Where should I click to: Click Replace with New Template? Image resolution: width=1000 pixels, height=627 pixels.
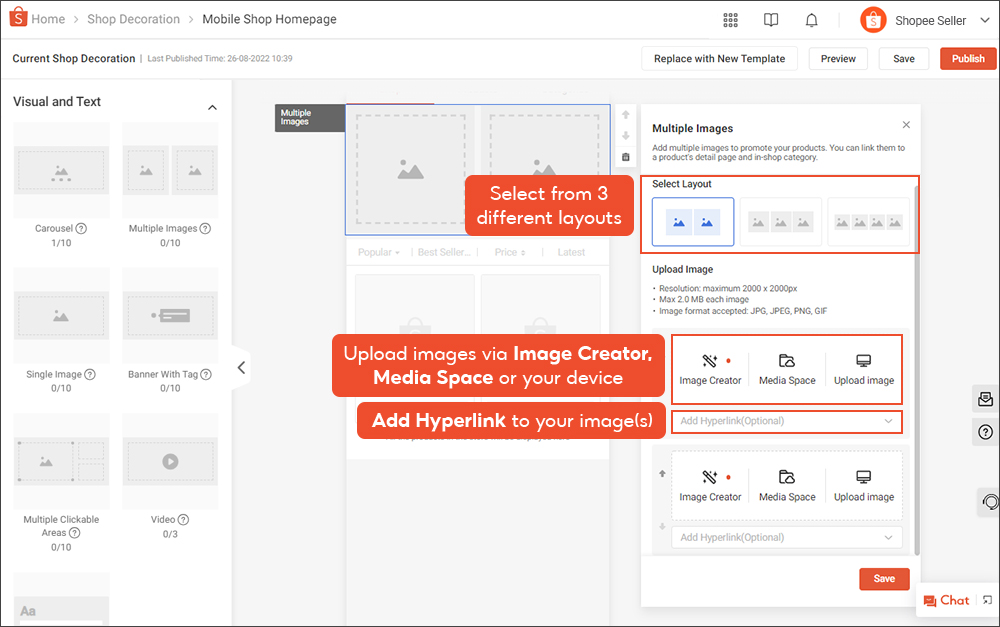[719, 59]
